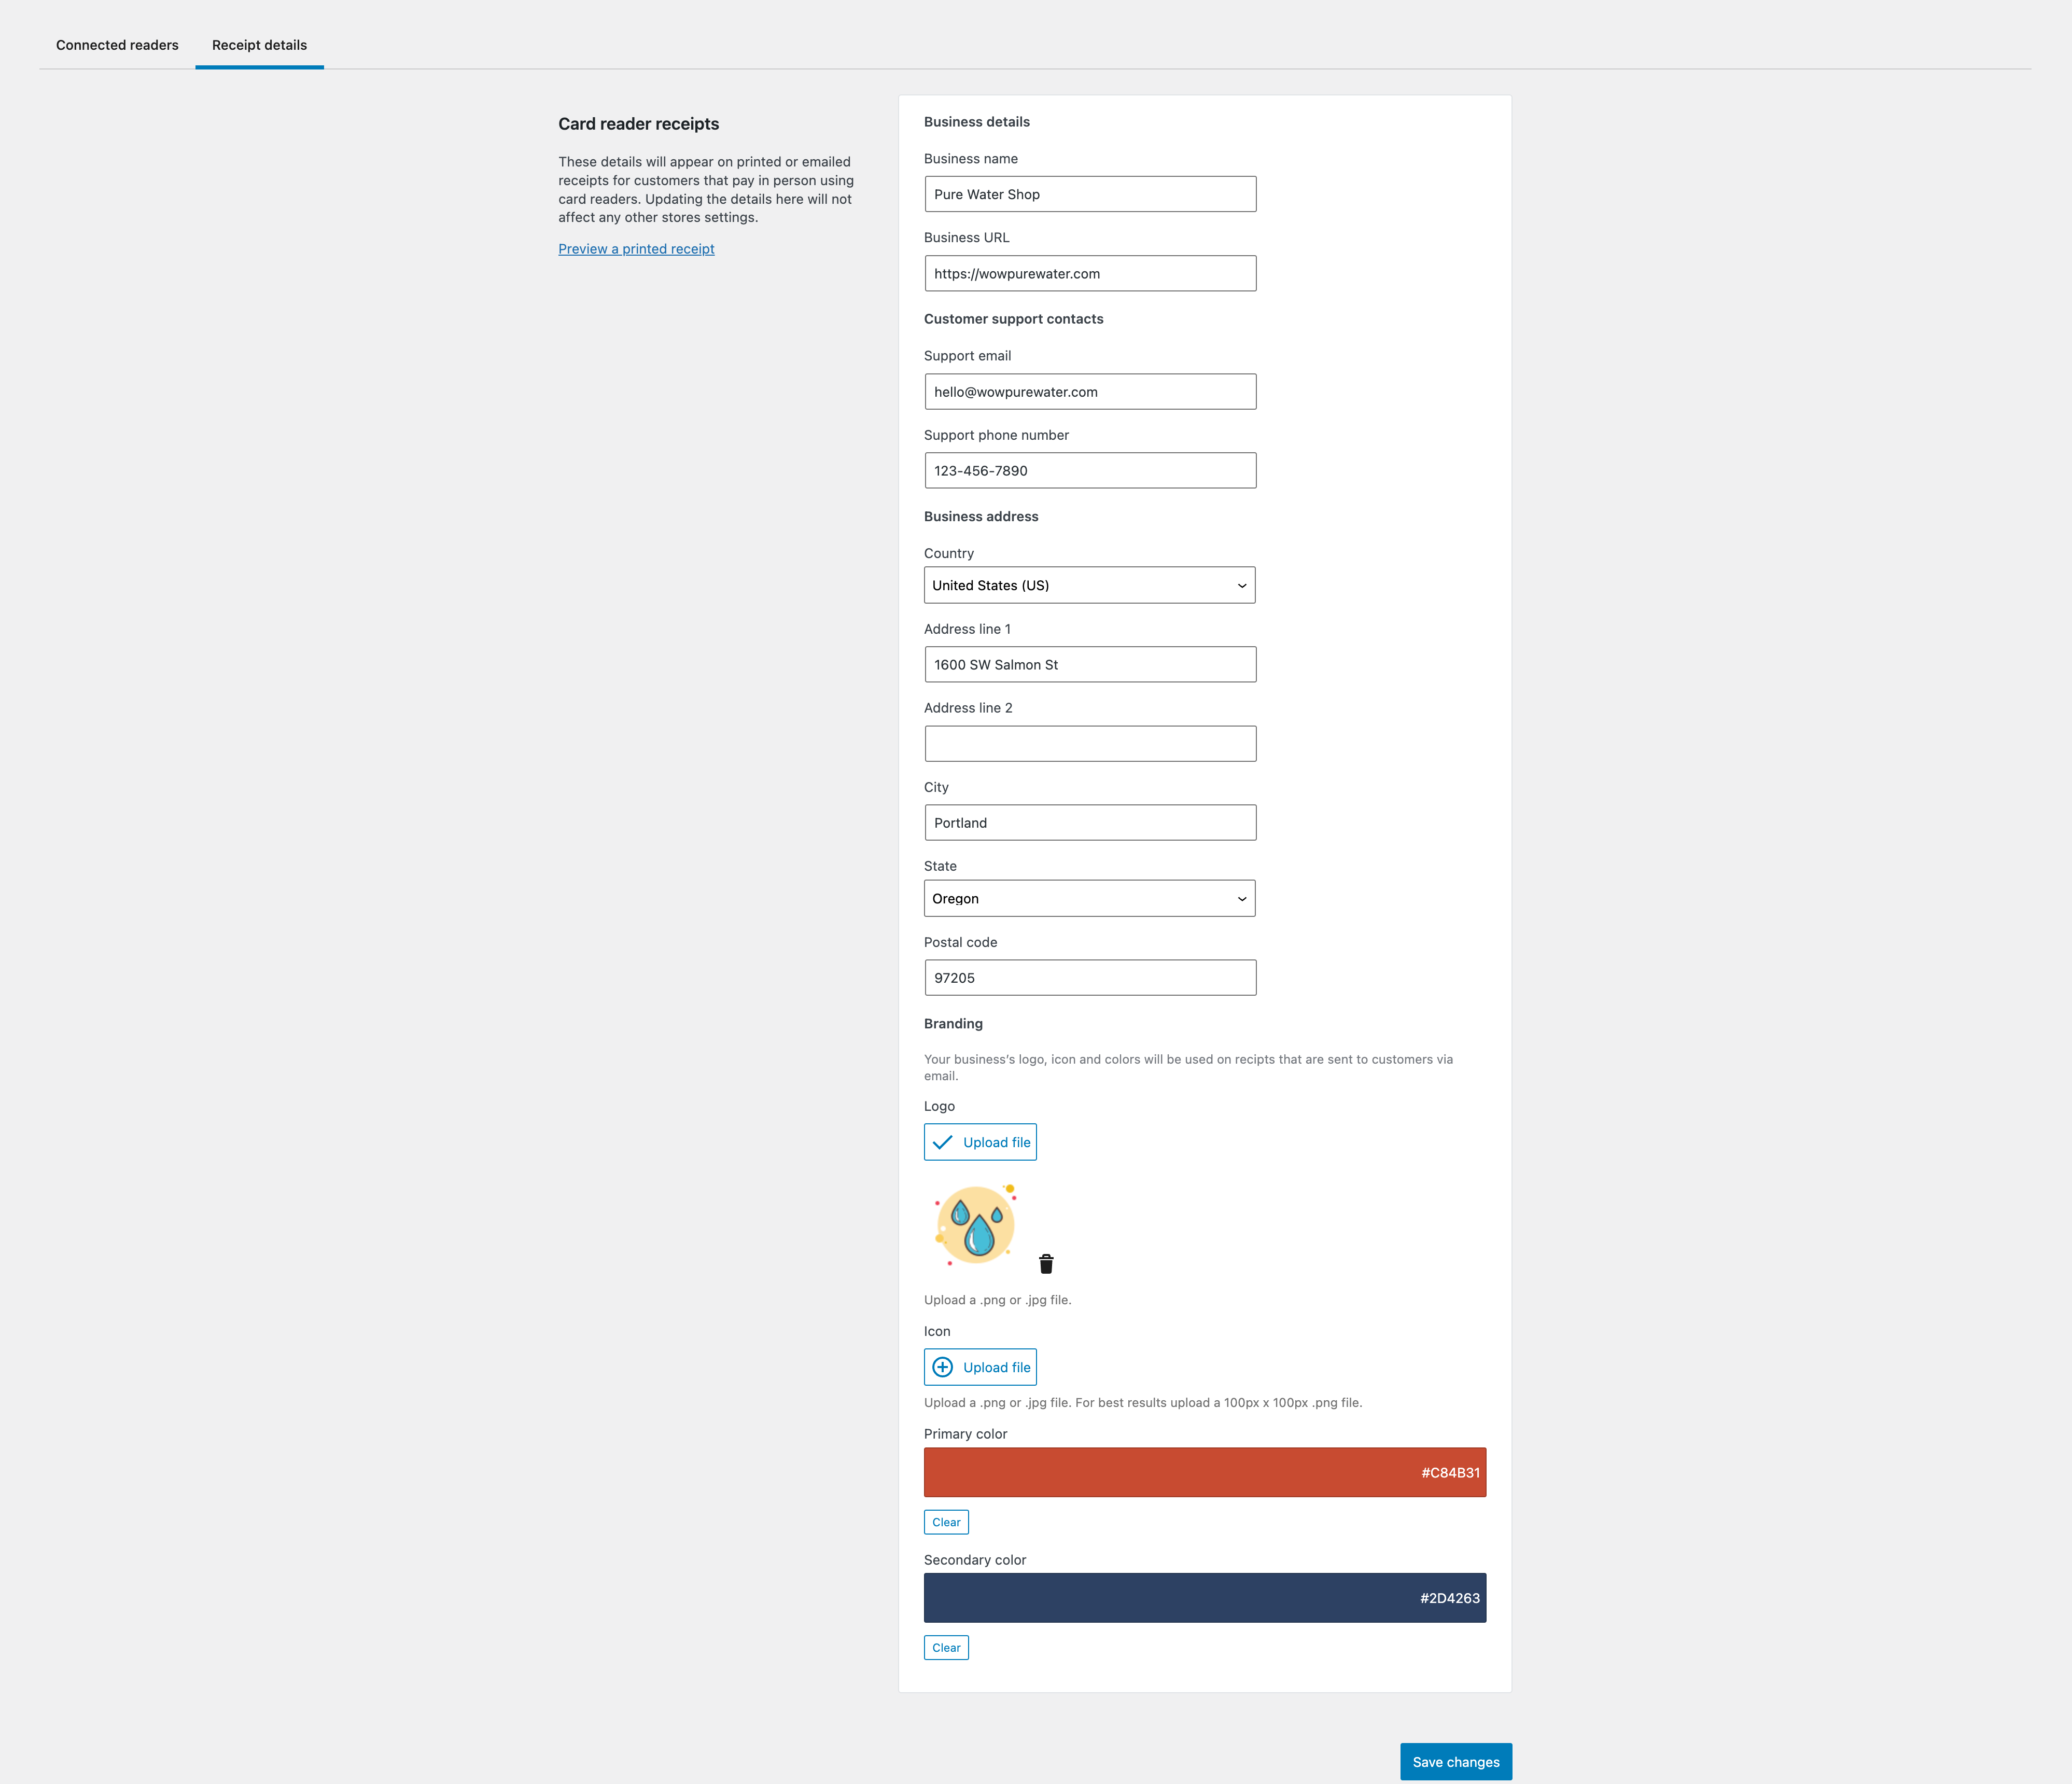
Task: Click the Save changes button
Action: tap(1455, 1761)
